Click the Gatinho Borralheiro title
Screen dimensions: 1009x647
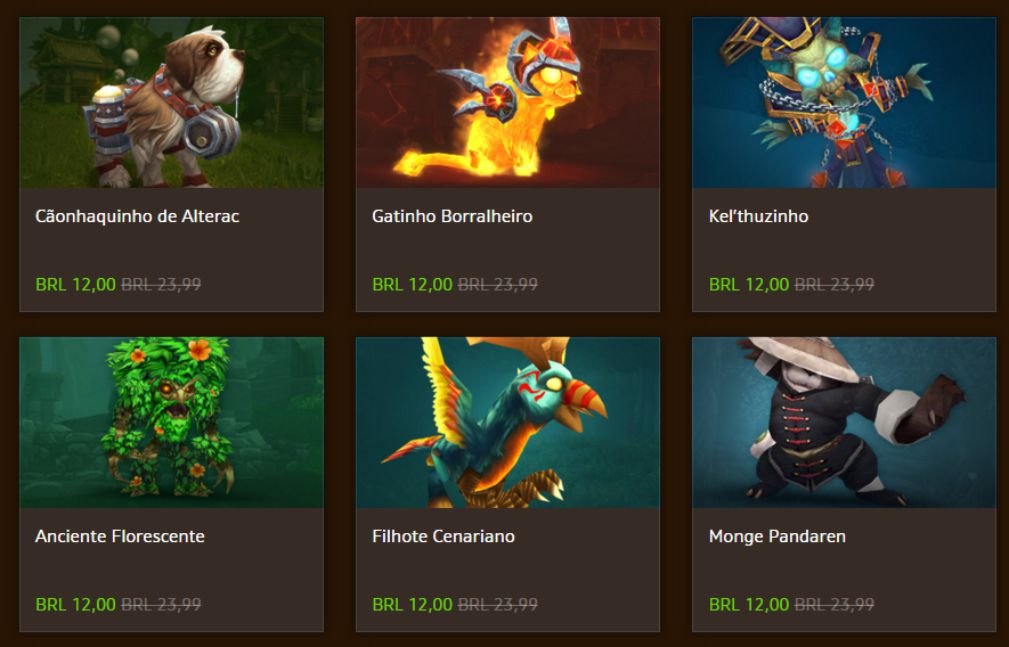(452, 216)
